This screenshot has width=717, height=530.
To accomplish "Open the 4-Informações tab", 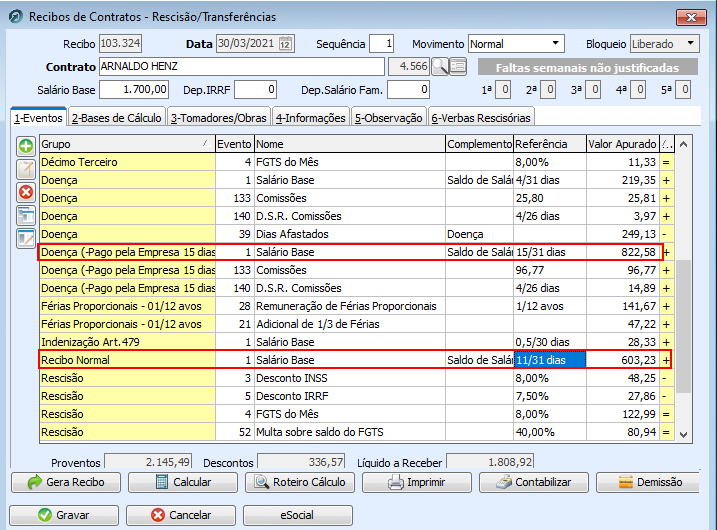I will (x=310, y=118).
